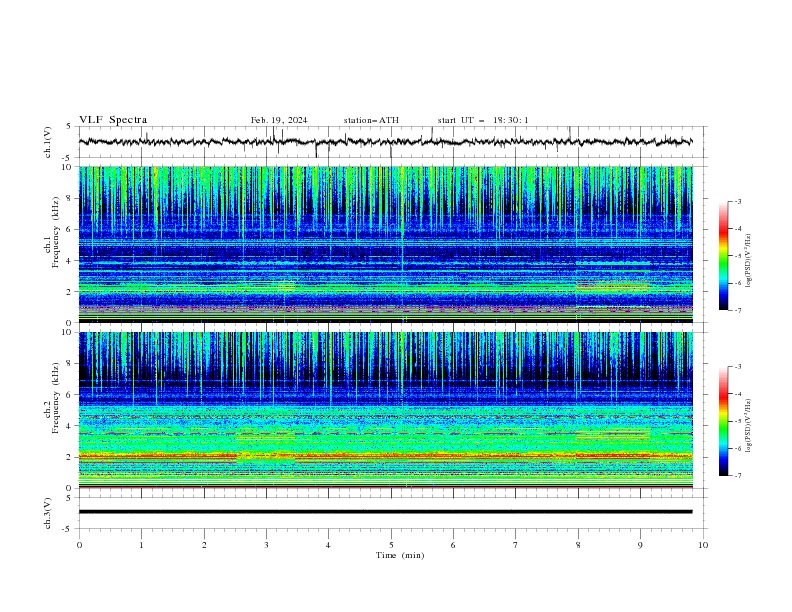Click the ch.1 spectrogram color bar
792x612 pixels.
point(723,256)
